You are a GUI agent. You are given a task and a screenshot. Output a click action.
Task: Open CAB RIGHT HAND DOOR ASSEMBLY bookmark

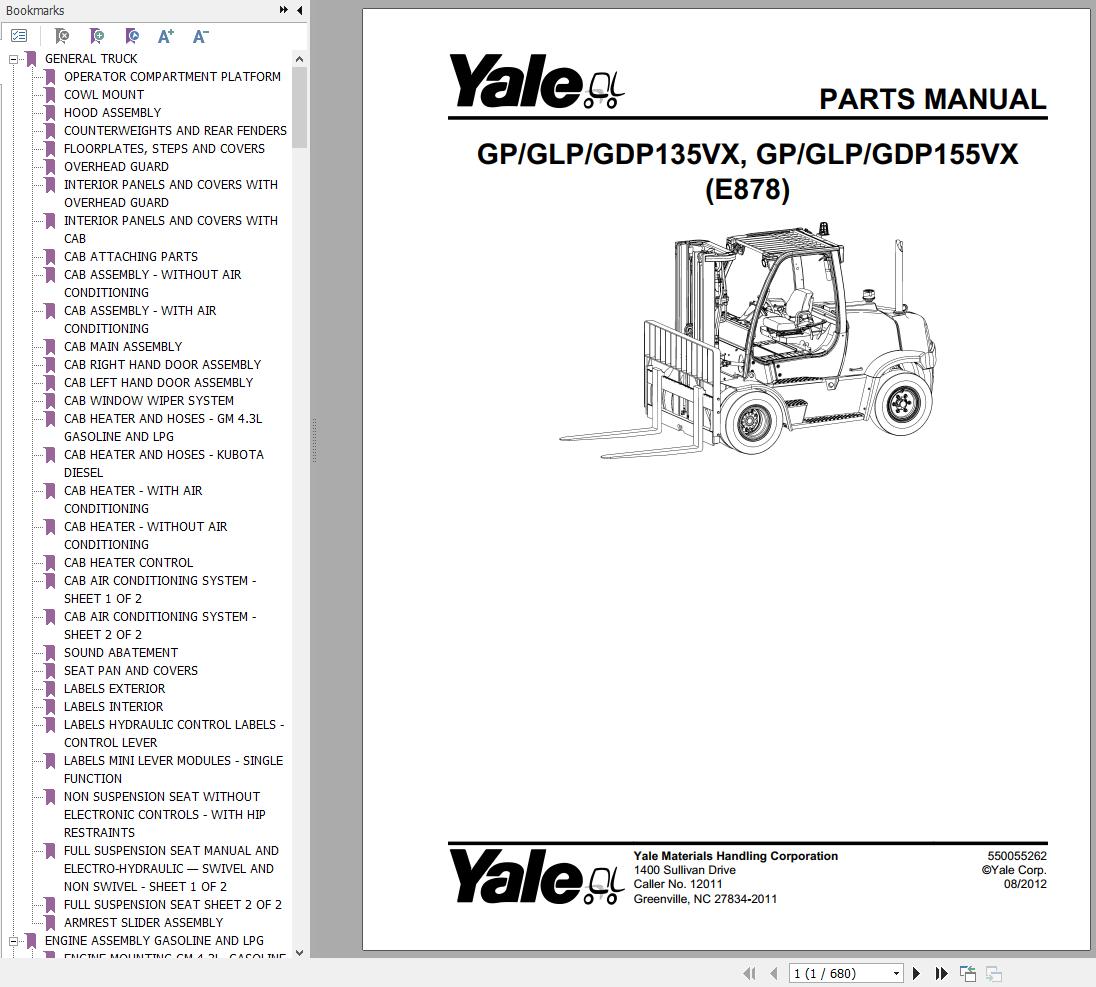(162, 364)
